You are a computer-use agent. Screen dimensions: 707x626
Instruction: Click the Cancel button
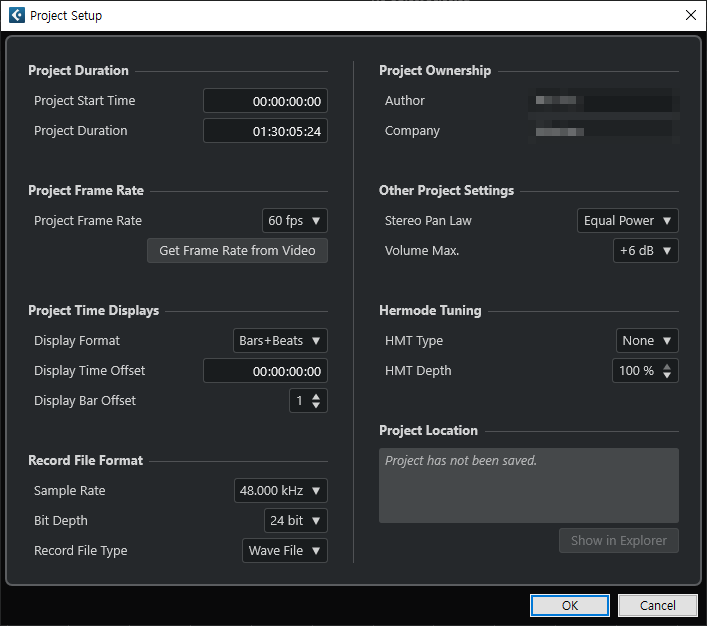657,605
